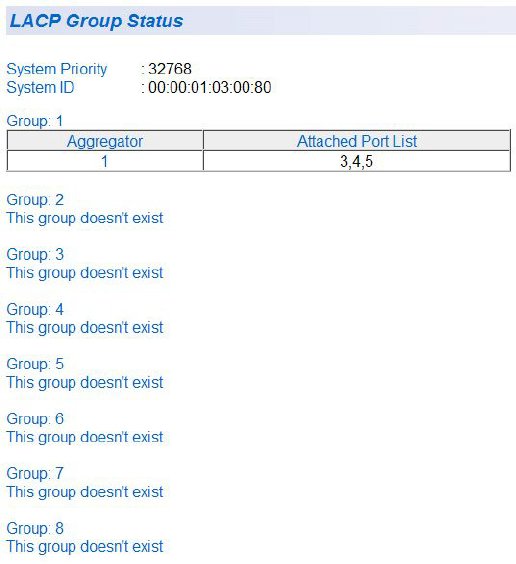Click the Group: 3 label

[x=35, y=254]
